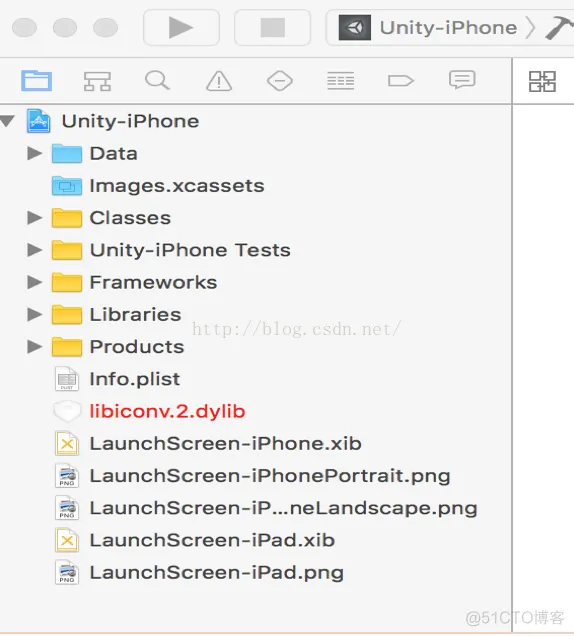Viewport: 574px width, 636px height.
Task: Click the first window traffic-light button
Action: [24, 28]
